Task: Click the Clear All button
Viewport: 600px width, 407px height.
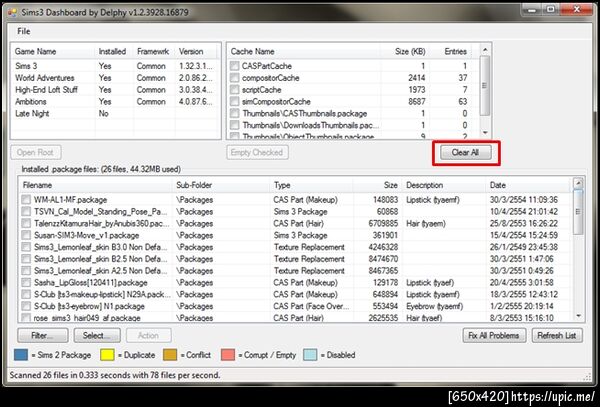Action: 465,153
